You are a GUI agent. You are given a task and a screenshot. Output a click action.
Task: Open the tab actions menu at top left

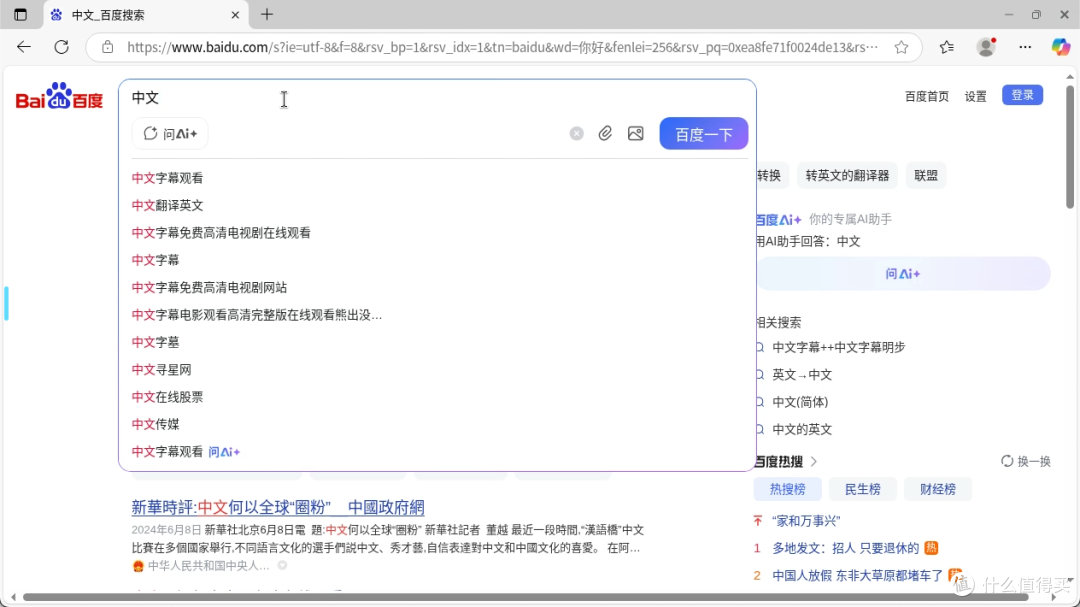tap(20, 14)
